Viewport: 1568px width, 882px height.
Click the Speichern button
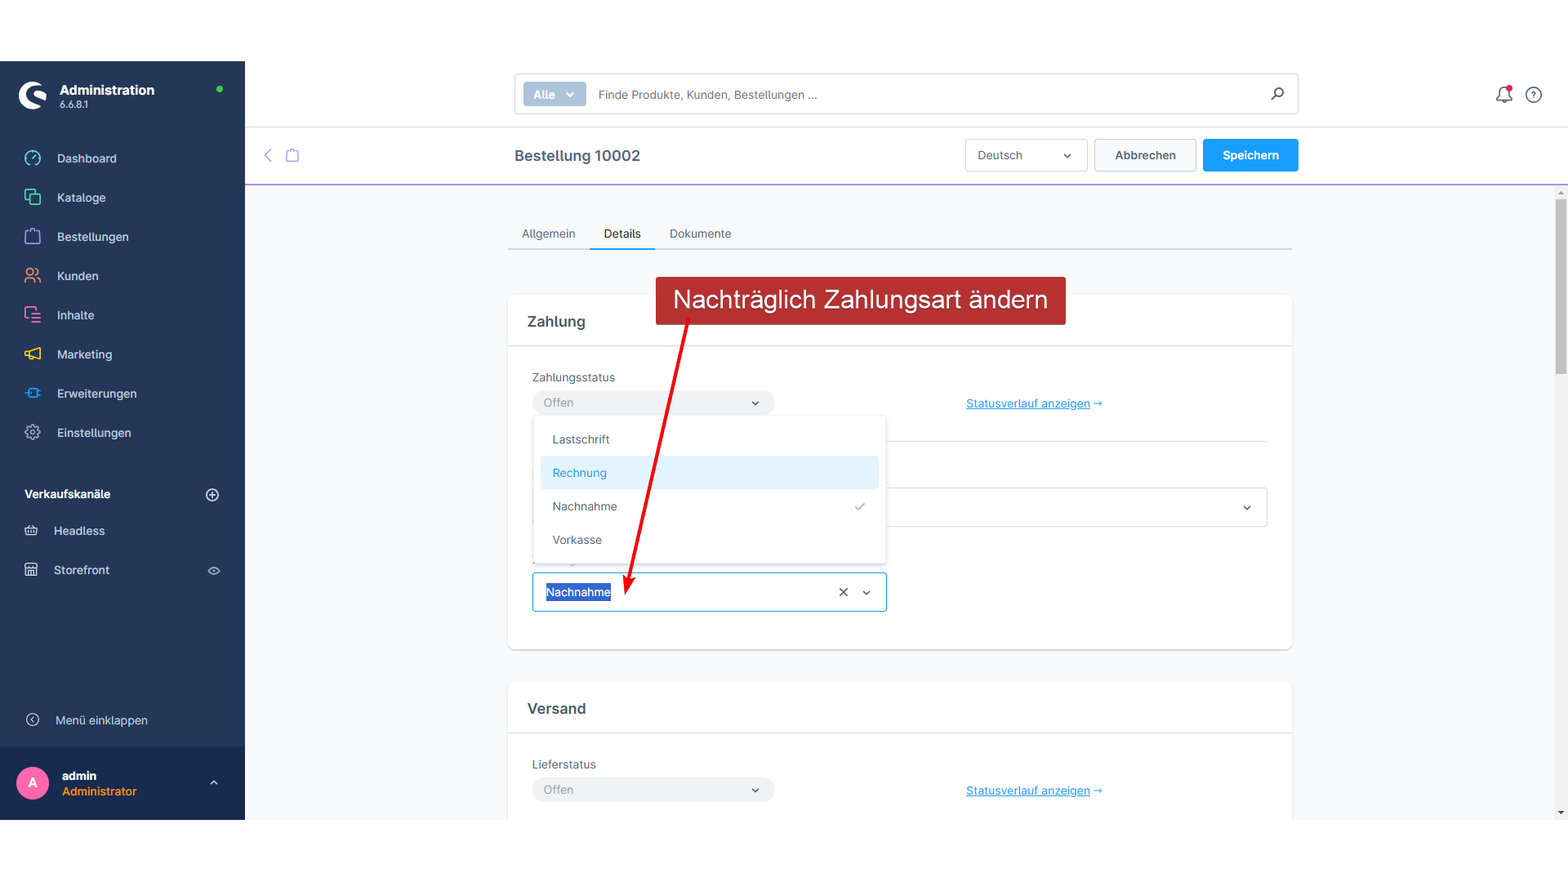coord(1250,155)
